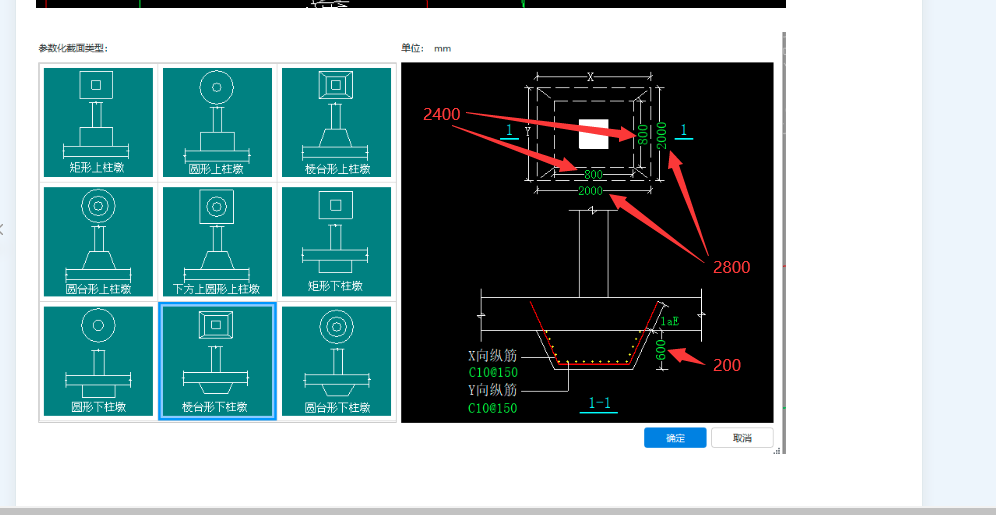996x515 pixels.
Task: Select the 棱台形上柱墩 section type
Action: 336,122
